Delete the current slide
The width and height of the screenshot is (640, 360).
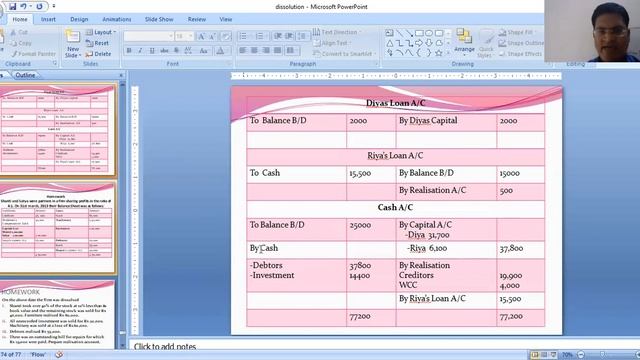pos(98,53)
